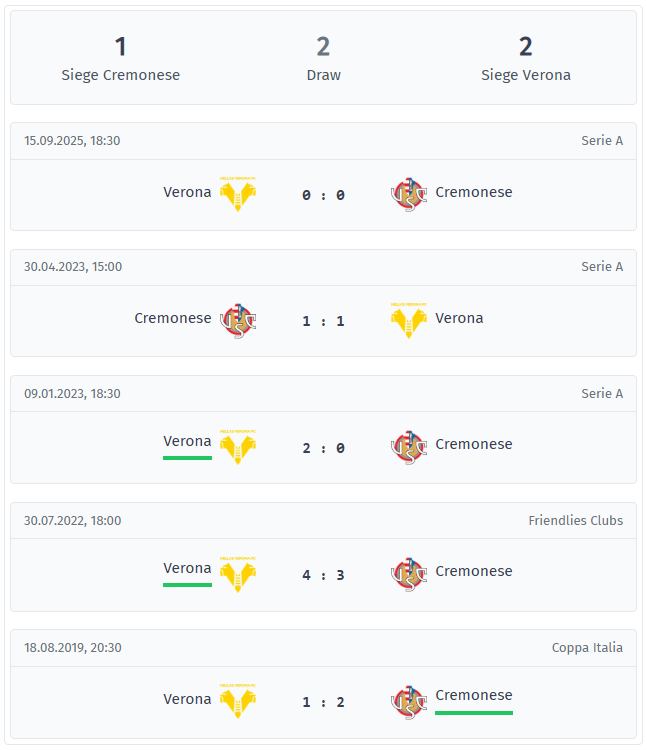Click Verona crest in 30.04.2023 match
Image resolution: width=647 pixels, height=750 pixels.
[x=408, y=320]
